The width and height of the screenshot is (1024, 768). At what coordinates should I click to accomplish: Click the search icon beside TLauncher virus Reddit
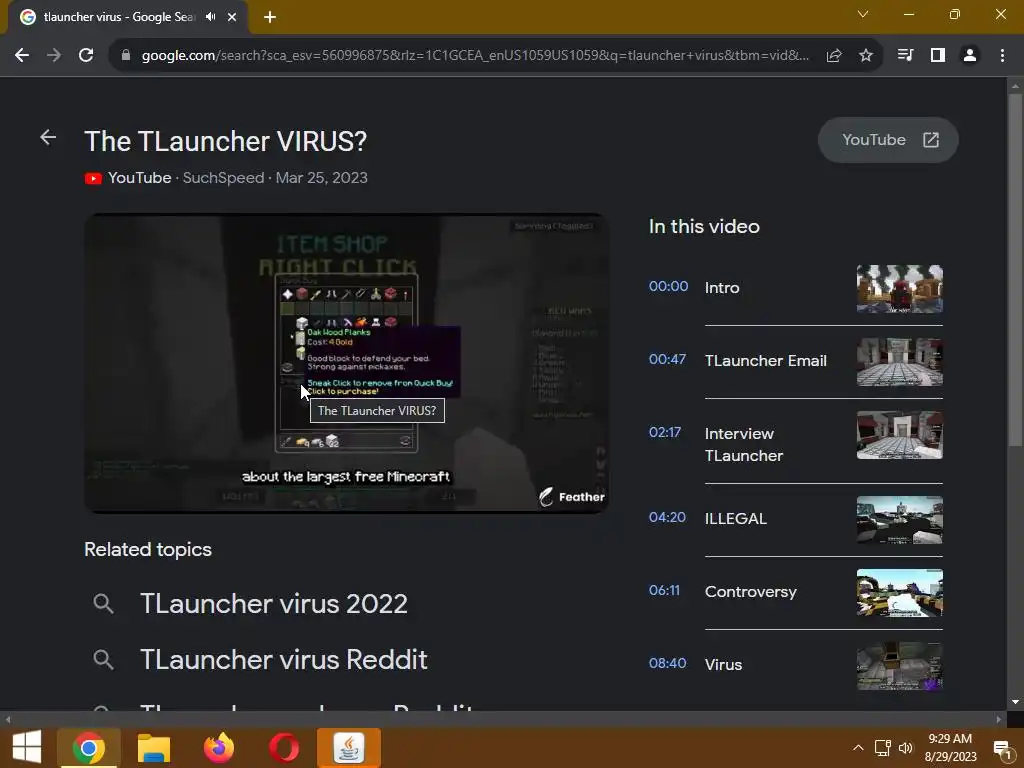103,660
